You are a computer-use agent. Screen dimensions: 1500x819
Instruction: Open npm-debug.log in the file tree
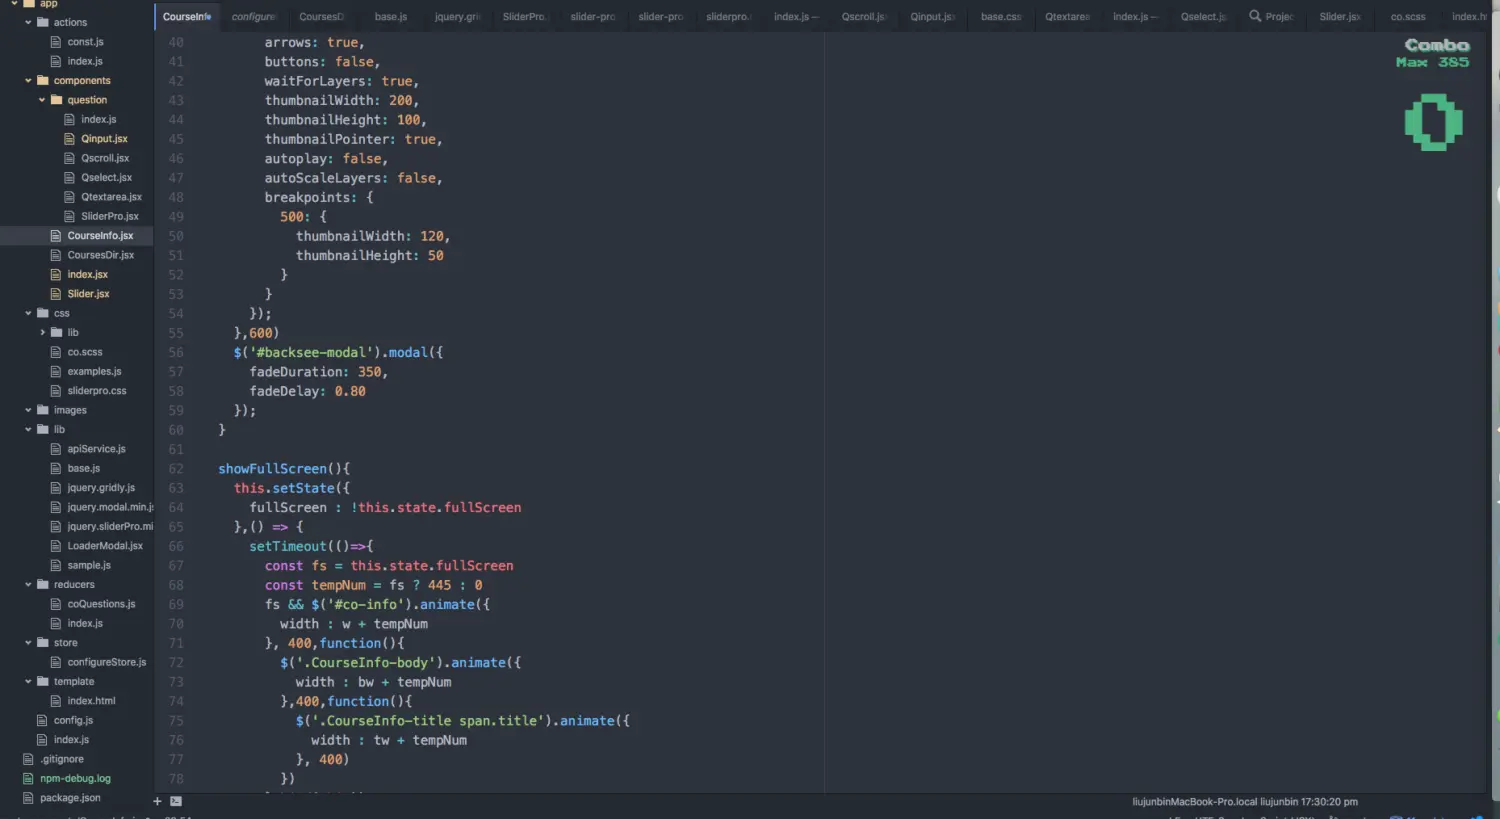(77, 779)
